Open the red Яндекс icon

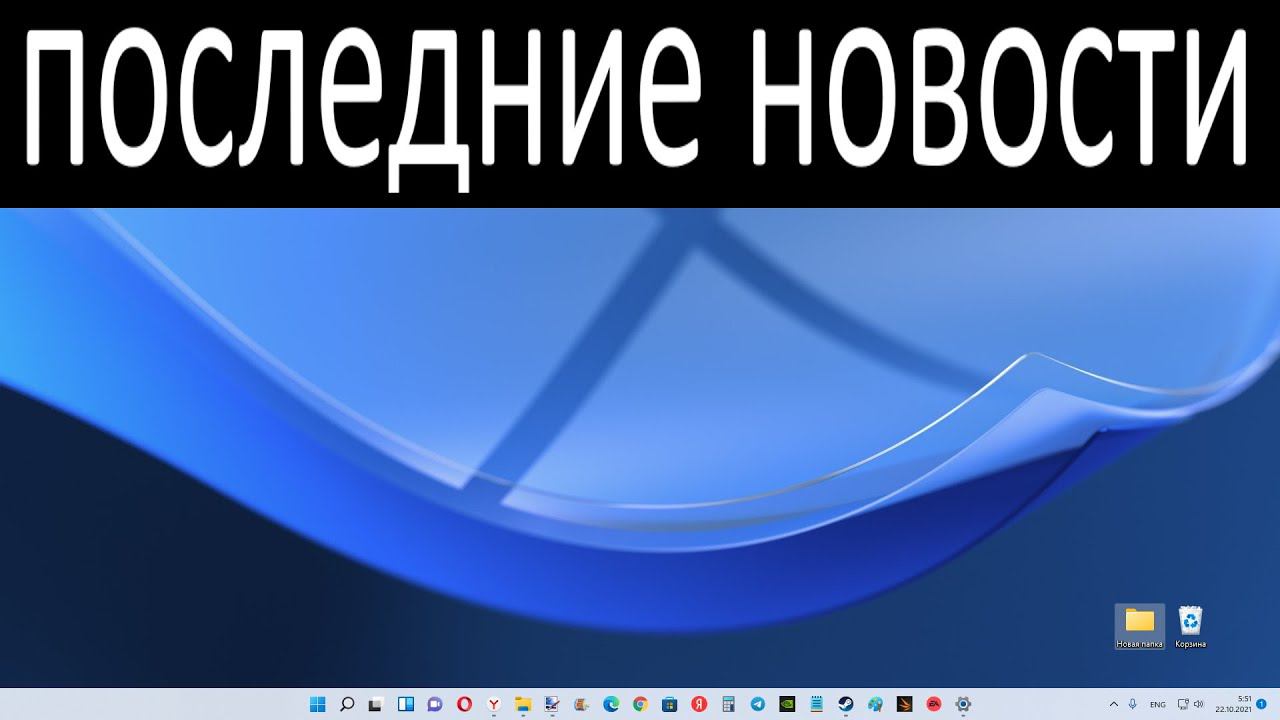point(699,704)
